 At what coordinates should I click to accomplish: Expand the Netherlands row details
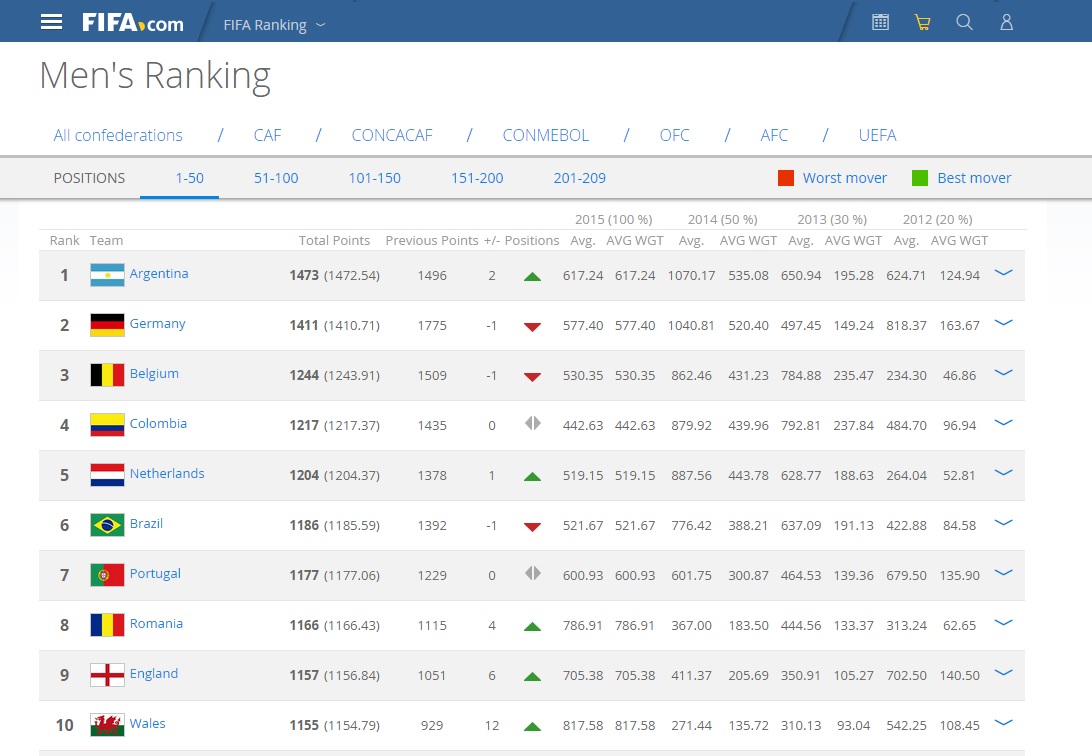click(1004, 473)
